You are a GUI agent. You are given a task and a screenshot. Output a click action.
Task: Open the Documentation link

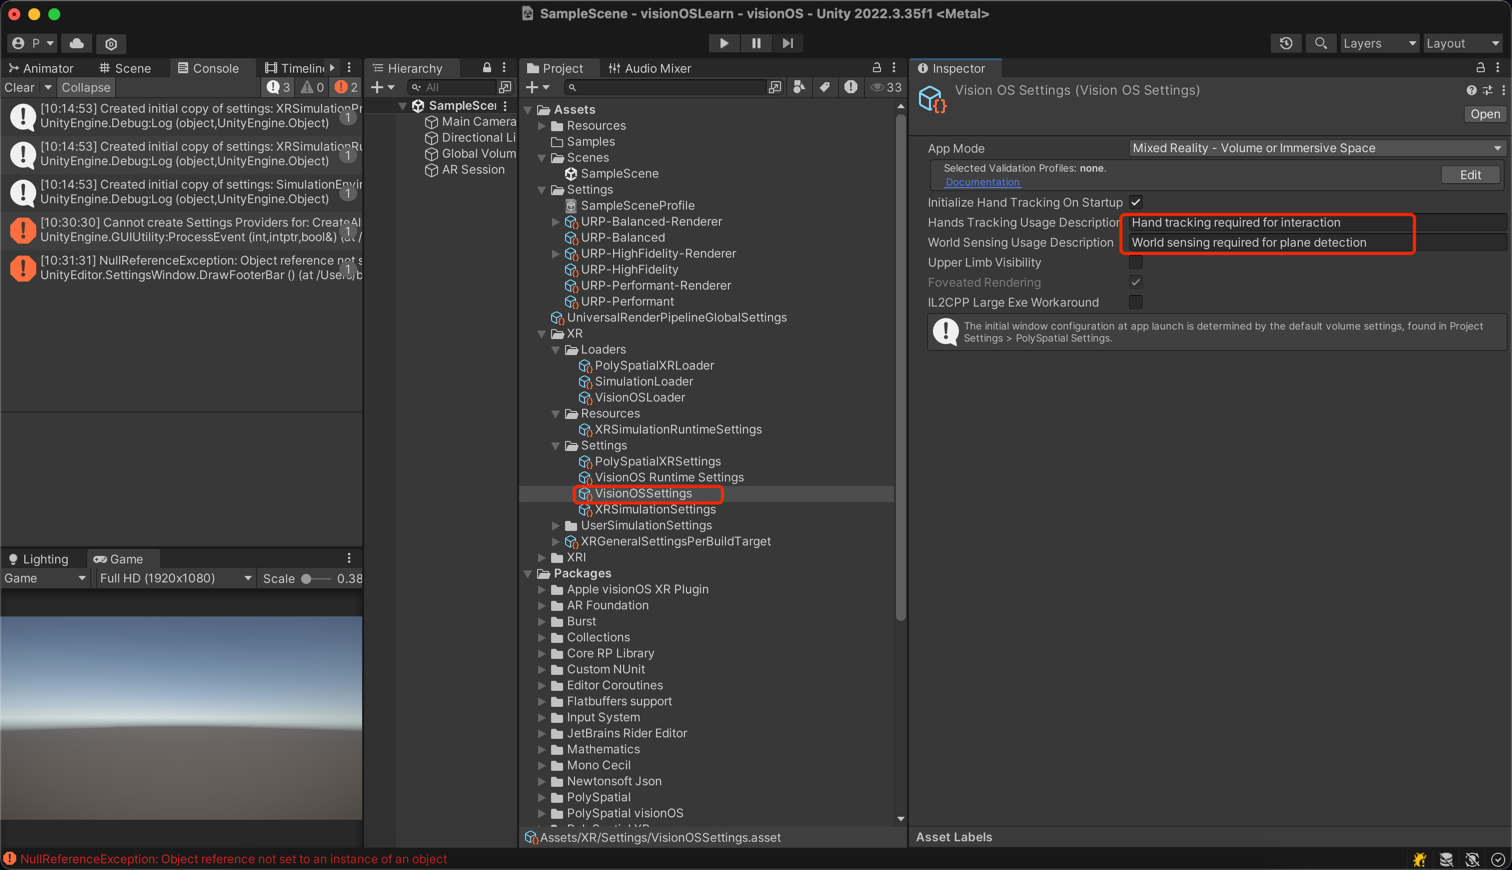(x=982, y=182)
